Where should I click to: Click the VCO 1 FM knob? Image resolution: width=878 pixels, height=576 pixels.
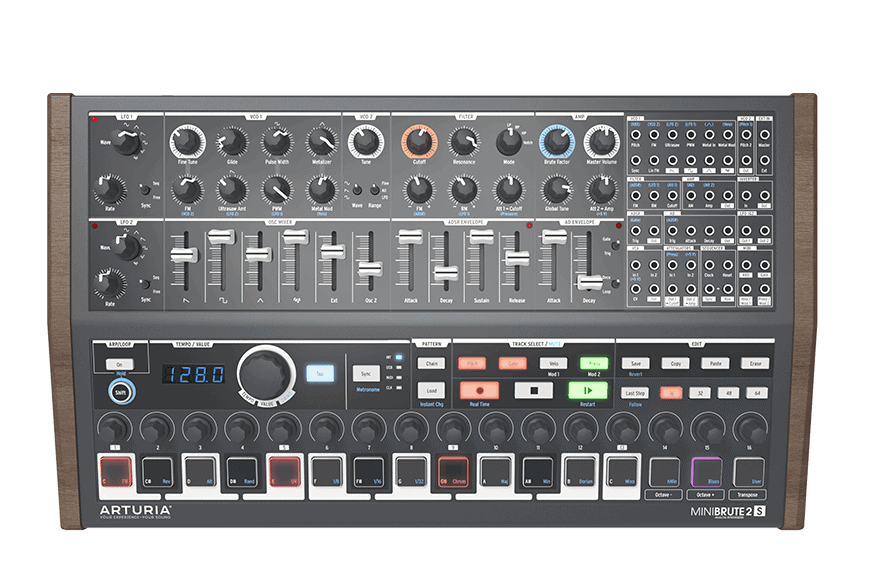pyautogui.click(x=187, y=190)
